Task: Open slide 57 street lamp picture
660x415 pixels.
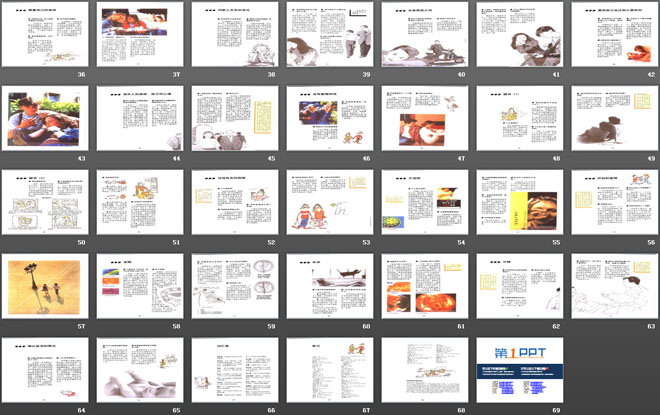Action: tap(45, 286)
